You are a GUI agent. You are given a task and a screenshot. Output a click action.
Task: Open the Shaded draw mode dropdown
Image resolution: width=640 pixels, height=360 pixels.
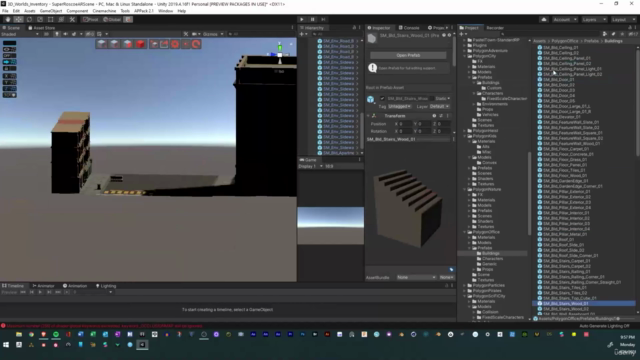coord(20,34)
